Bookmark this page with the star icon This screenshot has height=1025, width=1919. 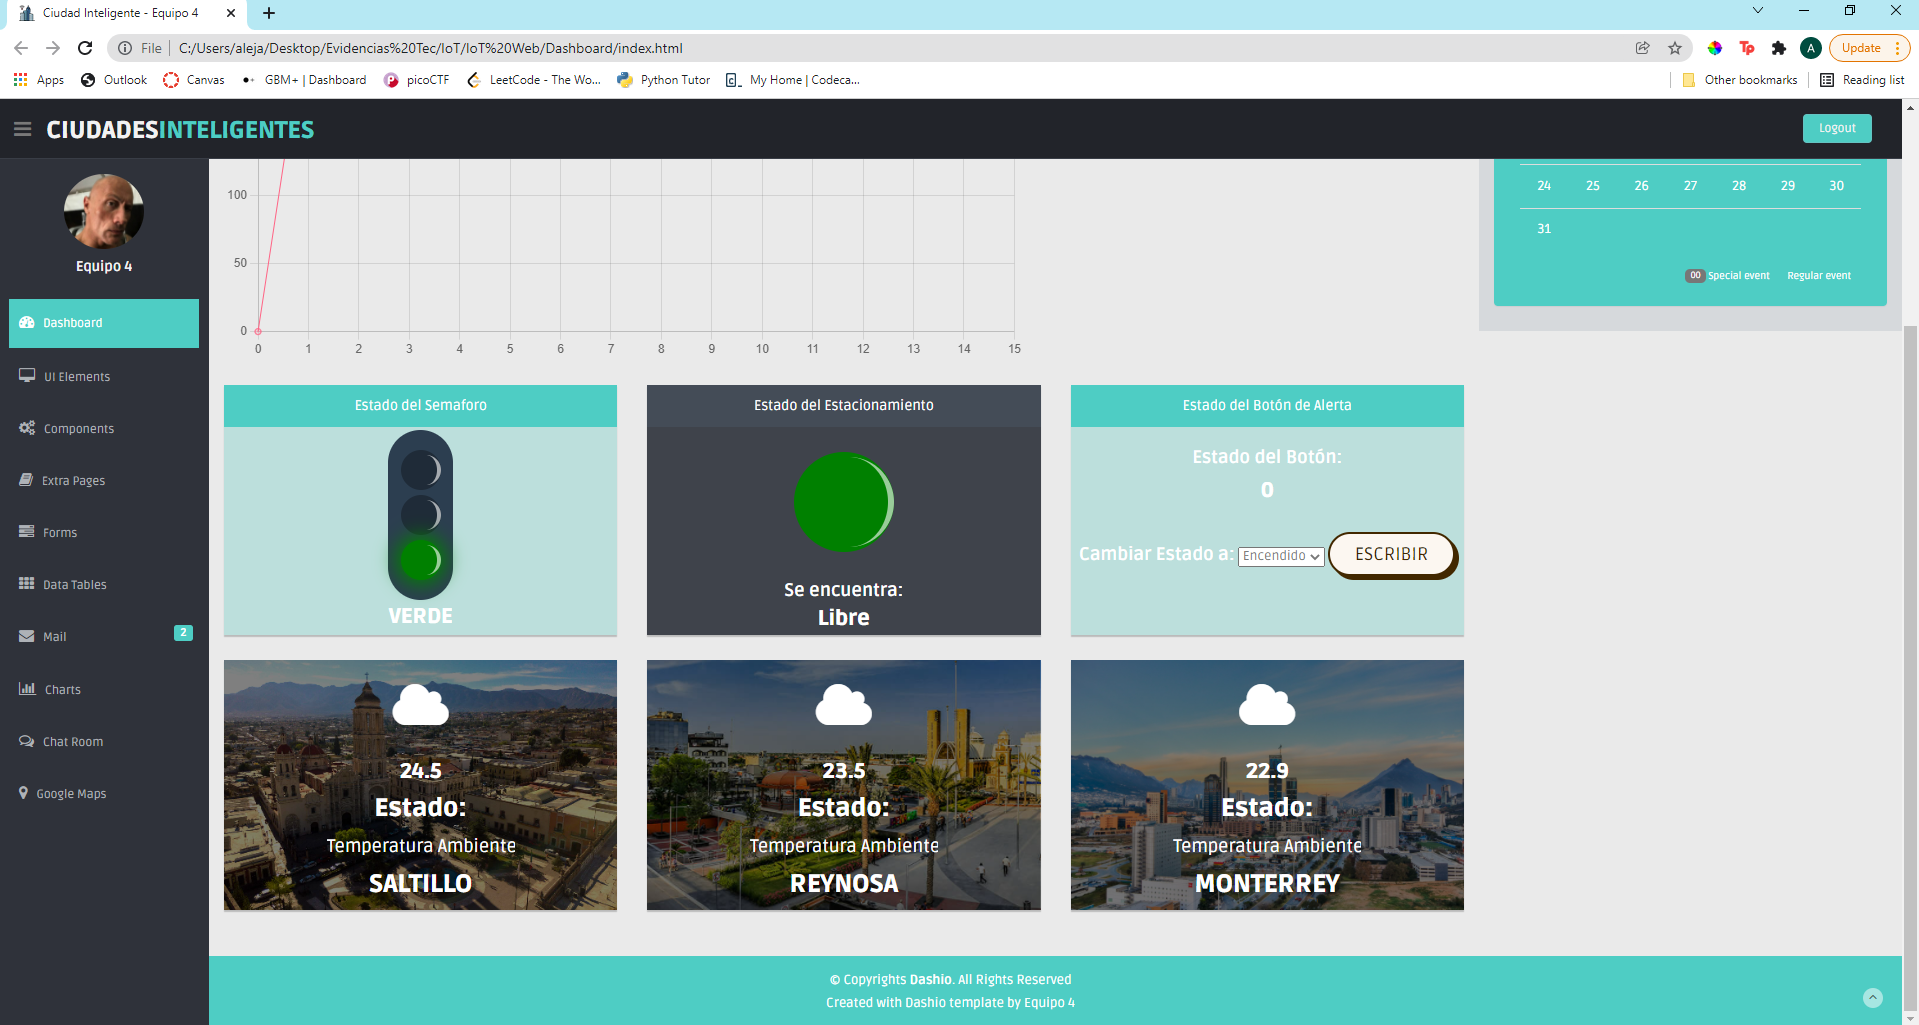pyautogui.click(x=1675, y=48)
